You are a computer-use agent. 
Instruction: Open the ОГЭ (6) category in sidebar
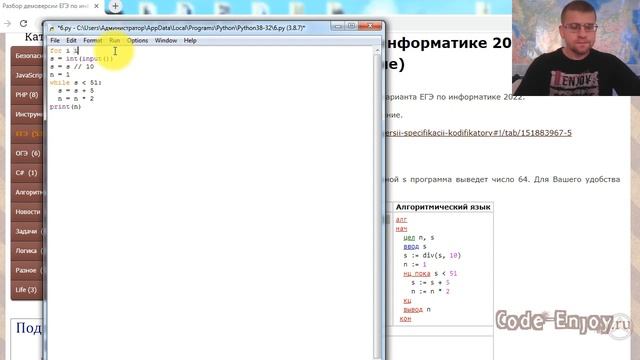click(27, 153)
